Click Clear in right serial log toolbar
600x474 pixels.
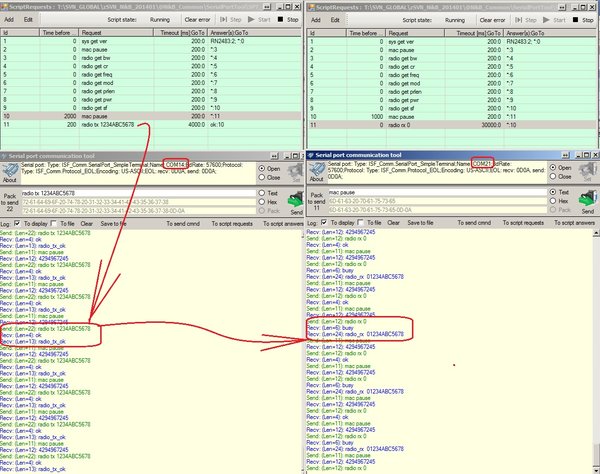(x=393, y=222)
